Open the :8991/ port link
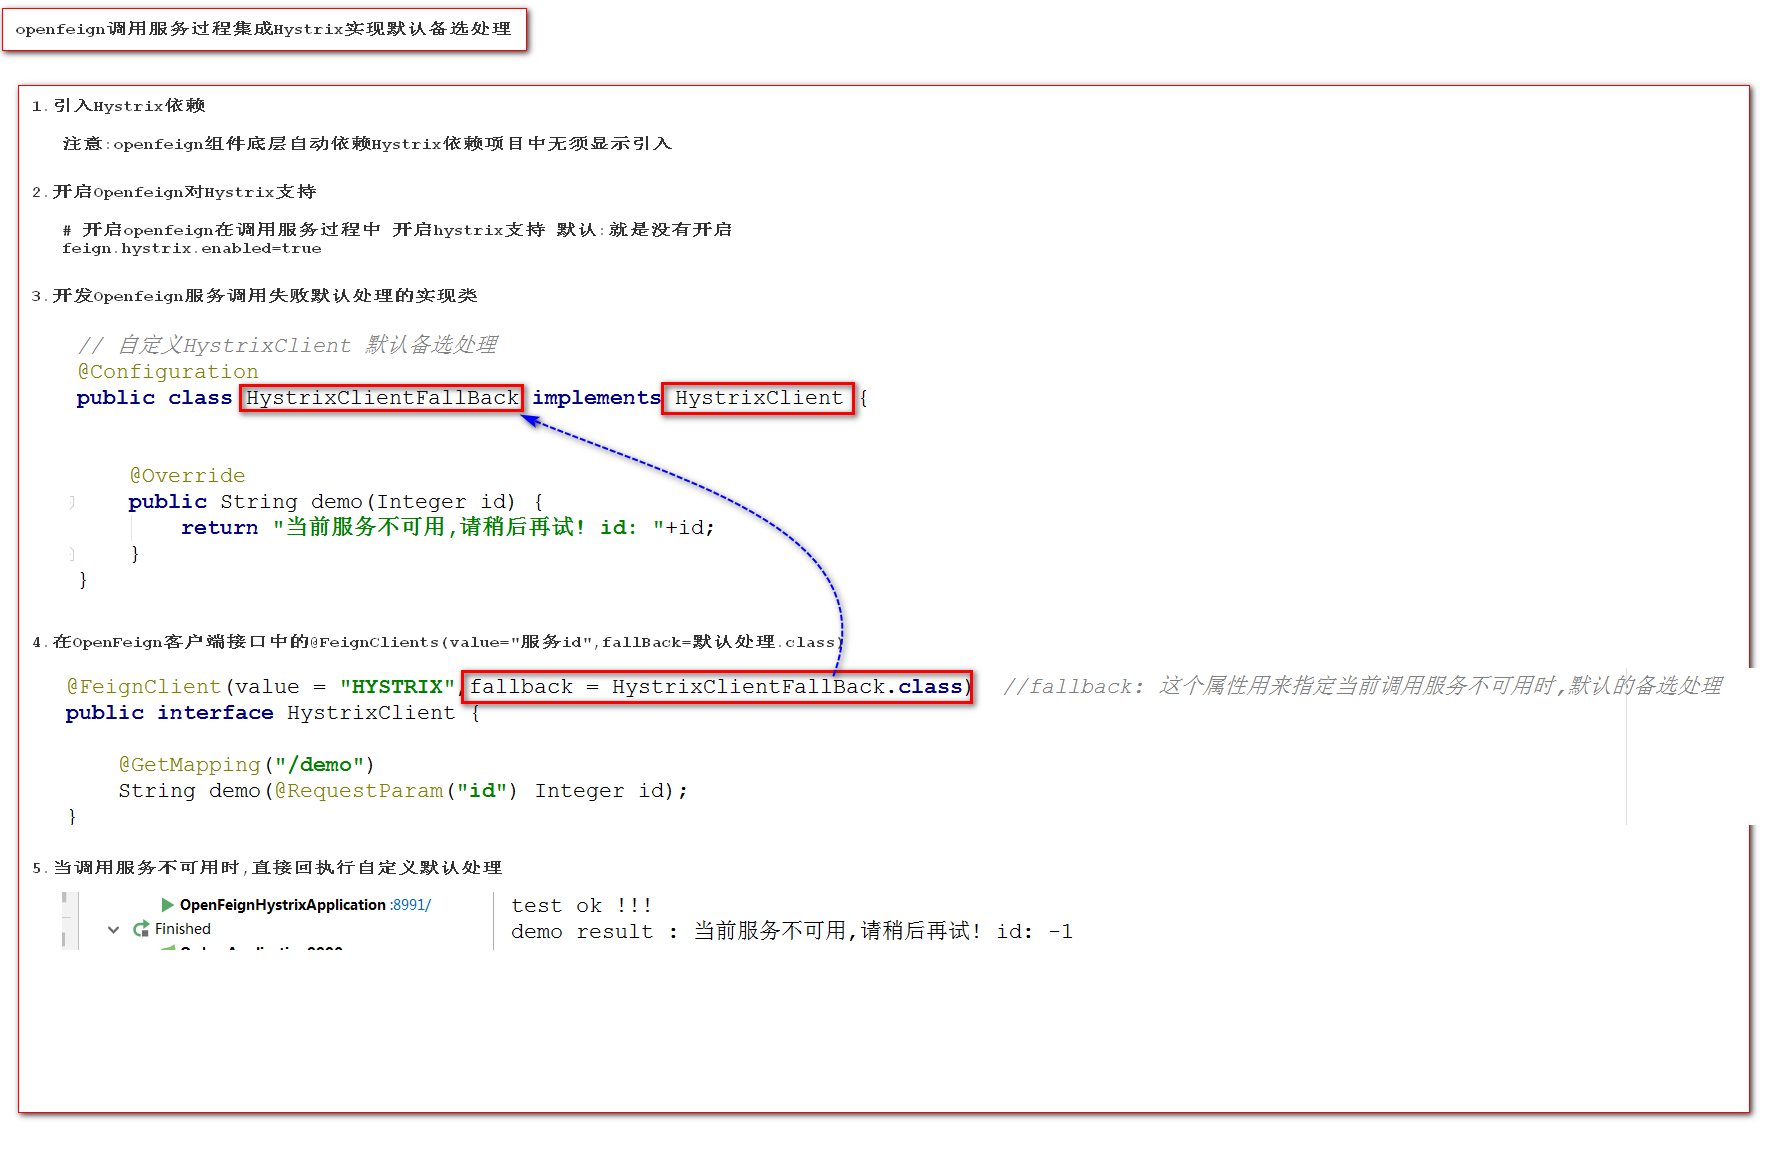Screen dimensions: 1787x1168 click(411, 905)
